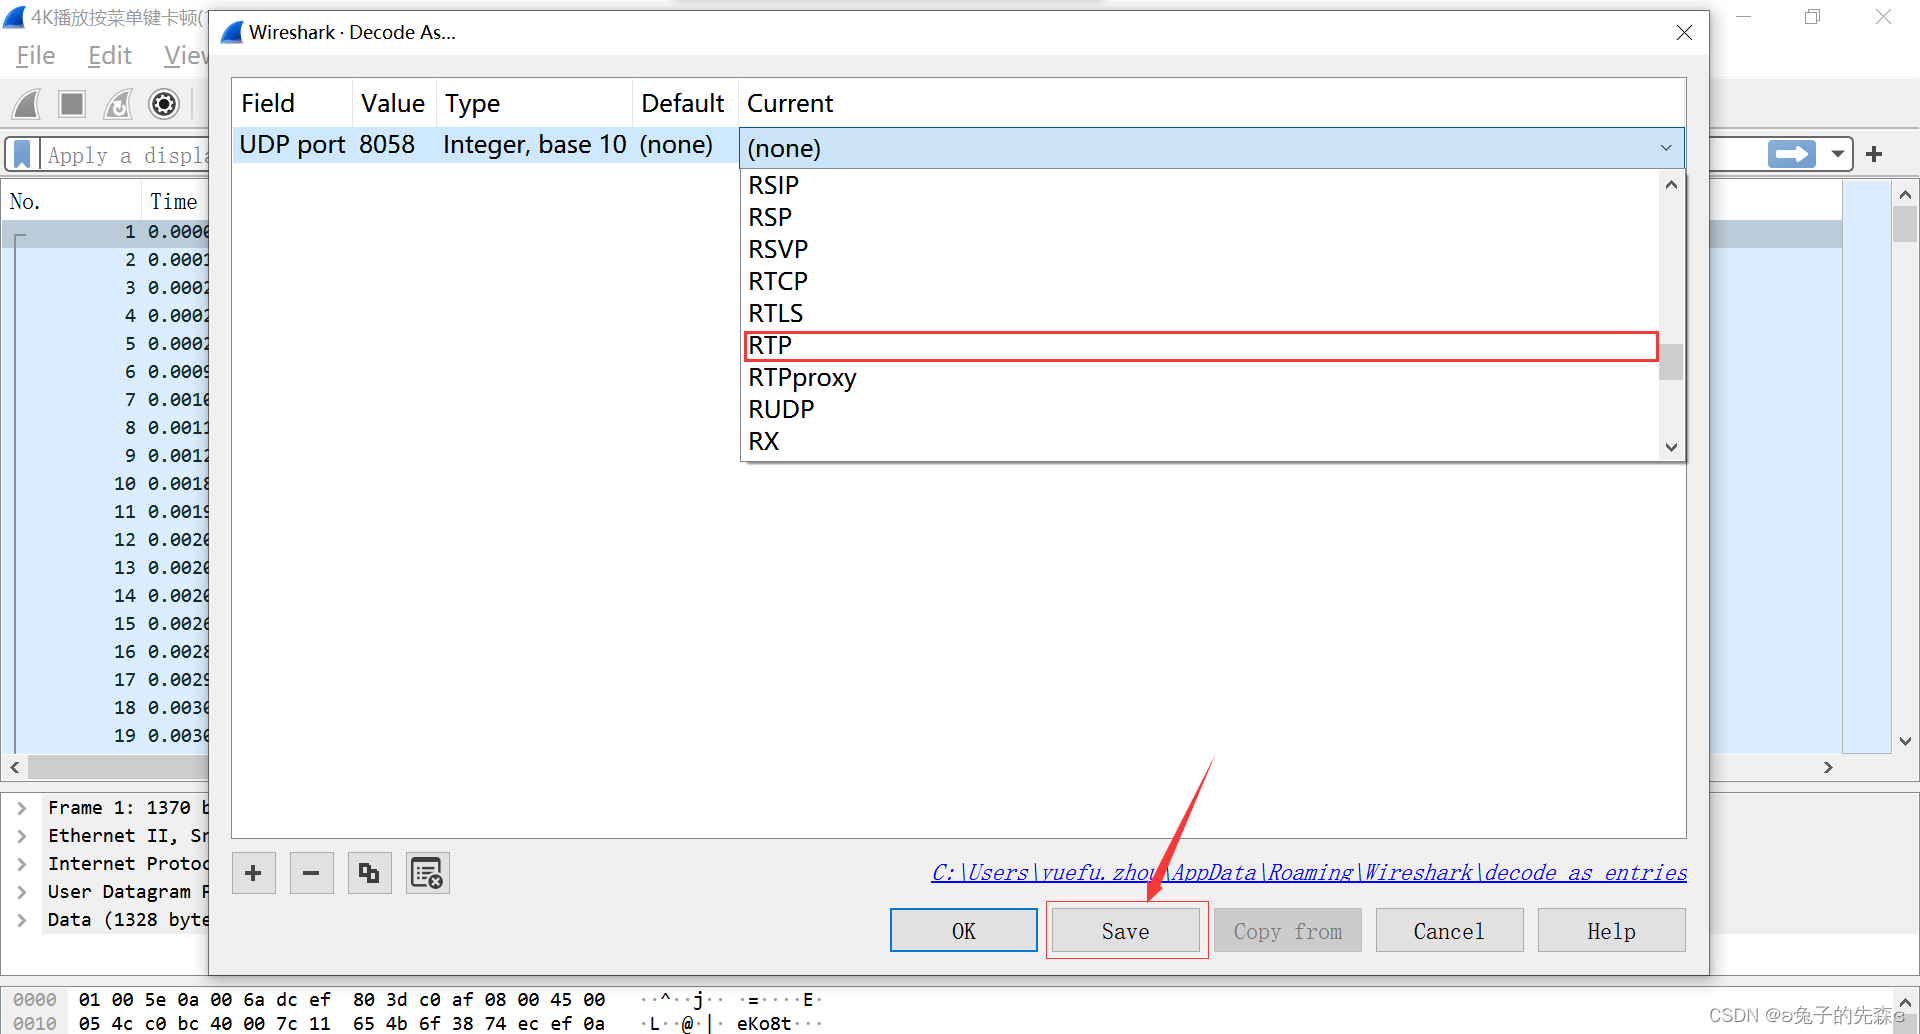Image resolution: width=1920 pixels, height=1034 pixels.
Task: Click the Default column header
Action: click(x=685, y=103)
